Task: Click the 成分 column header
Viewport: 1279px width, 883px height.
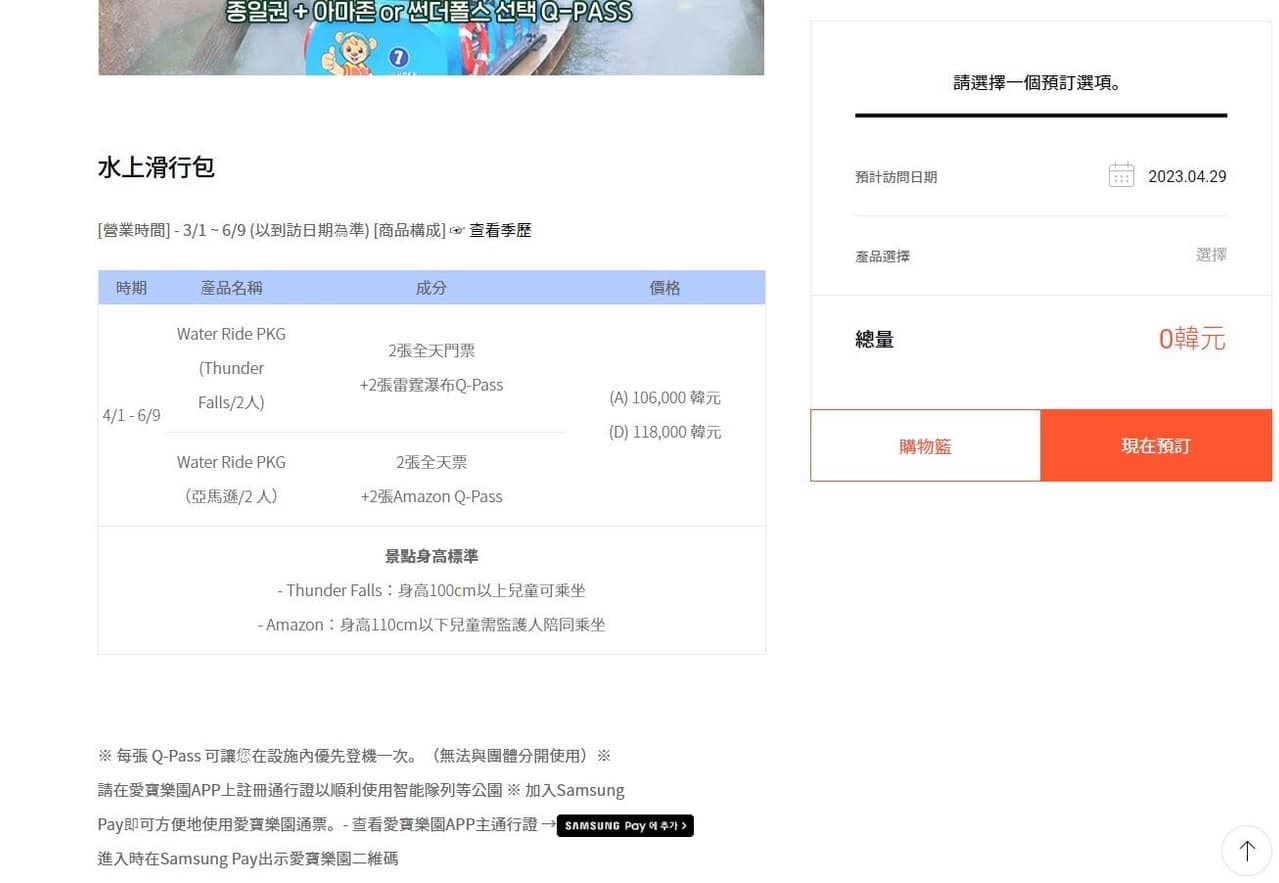Action: click(431, 288)
